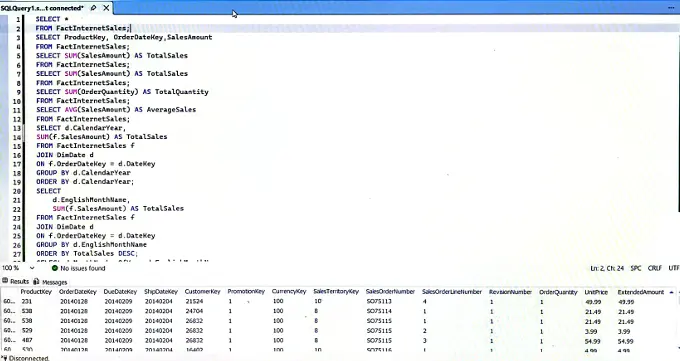Close the SQLQuery1 query tab
The image size is (680, 361).
coord(106,8)
